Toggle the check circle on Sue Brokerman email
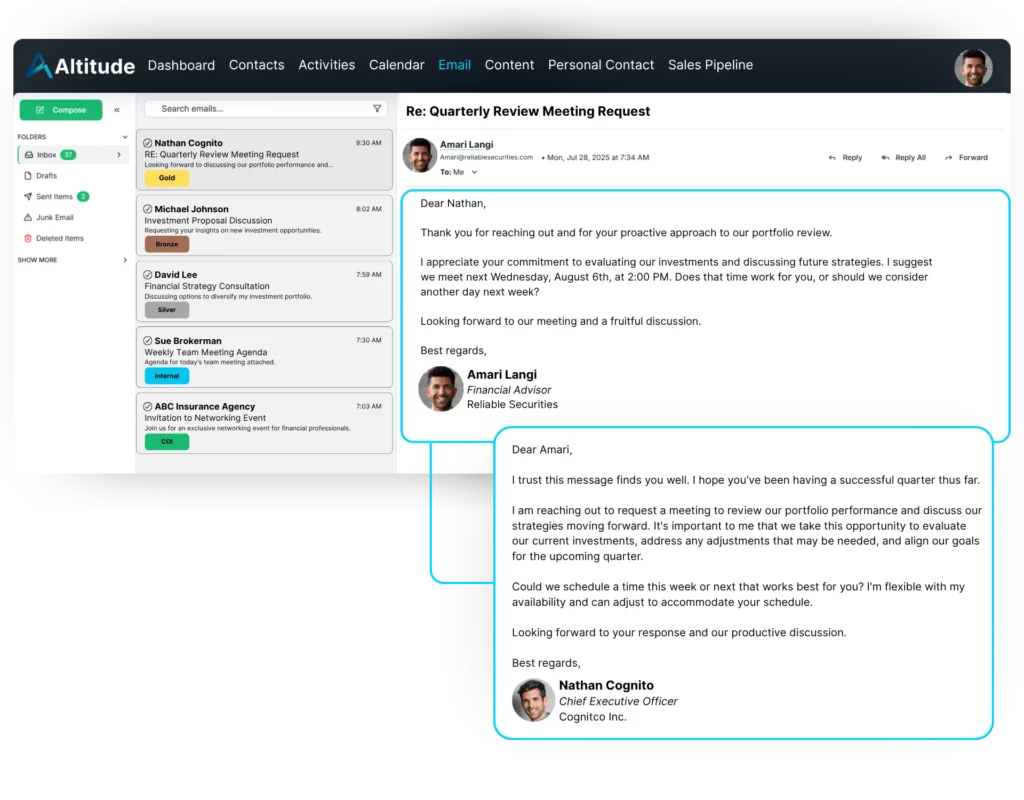The image size is (1024, 800). tap(148, 341)
